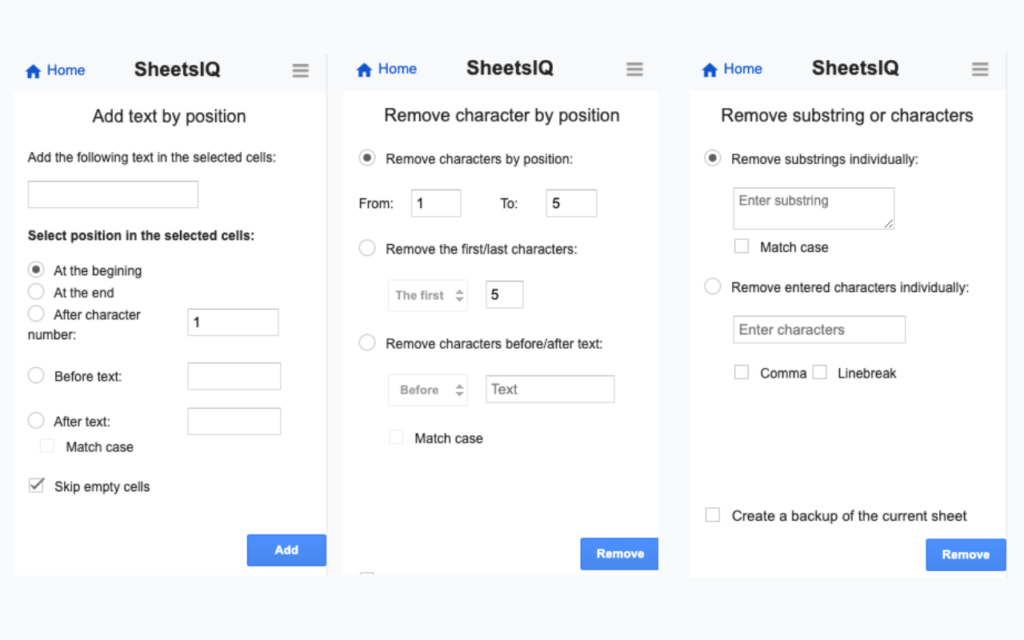Viewport: 1024px width, 640px height.
Task: Toggle Match case in Remove character by position panel
Action: [396, 437]
